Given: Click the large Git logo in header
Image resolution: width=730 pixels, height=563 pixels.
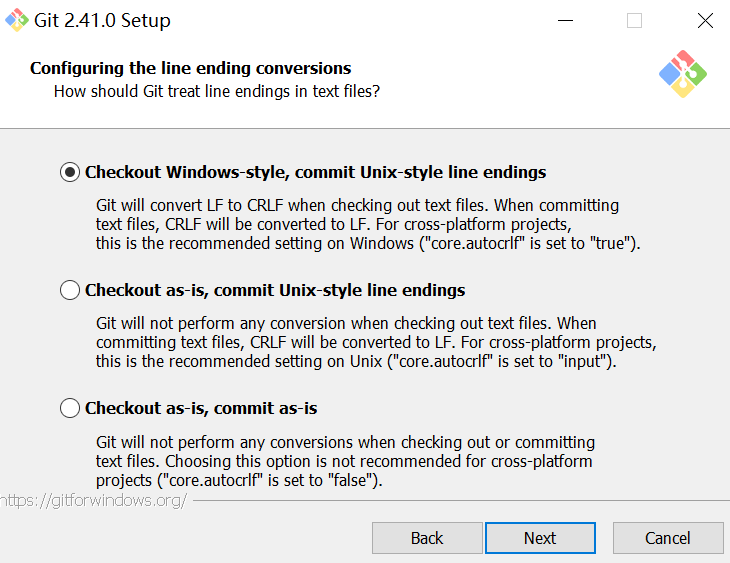Looking at the screenshot, I should pos(683,74).
